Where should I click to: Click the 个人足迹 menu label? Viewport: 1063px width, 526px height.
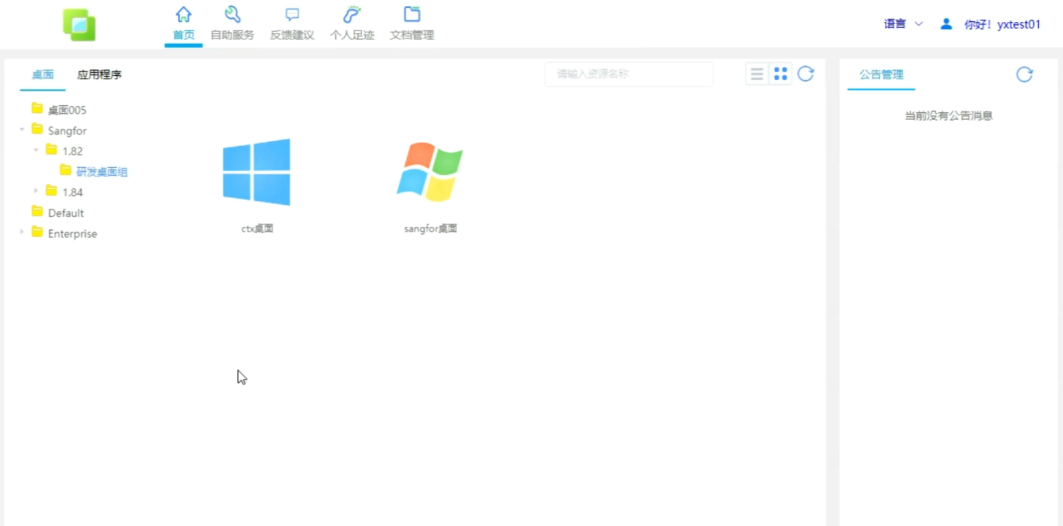click(352, 35)
